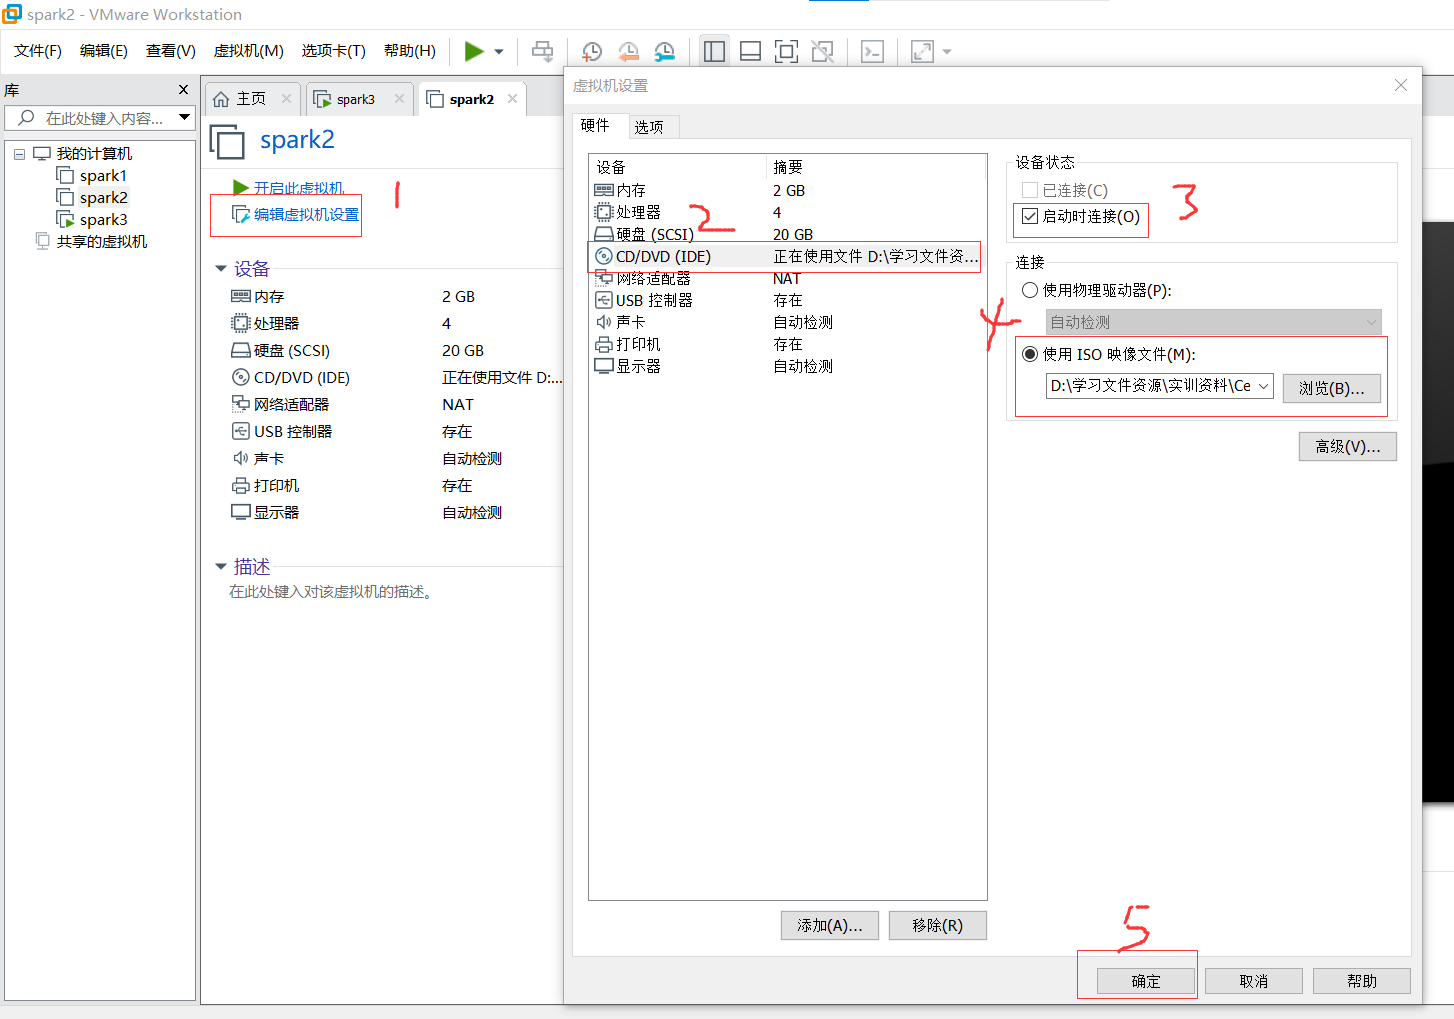This screenshot has width=1454, height=1019.
Task: Open the console view icon
Action: point(872,52)
